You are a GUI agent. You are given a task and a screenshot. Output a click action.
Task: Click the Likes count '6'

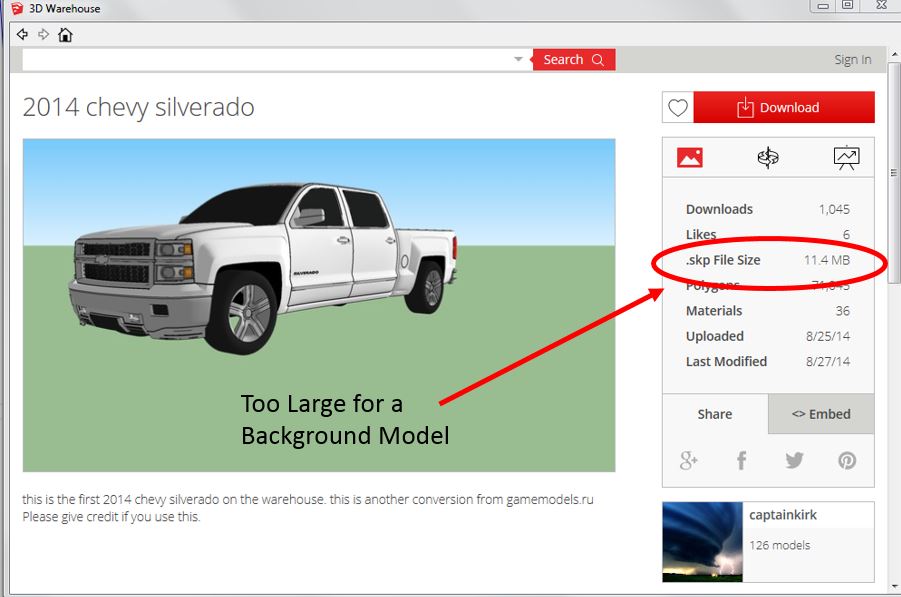pos(846,234)
